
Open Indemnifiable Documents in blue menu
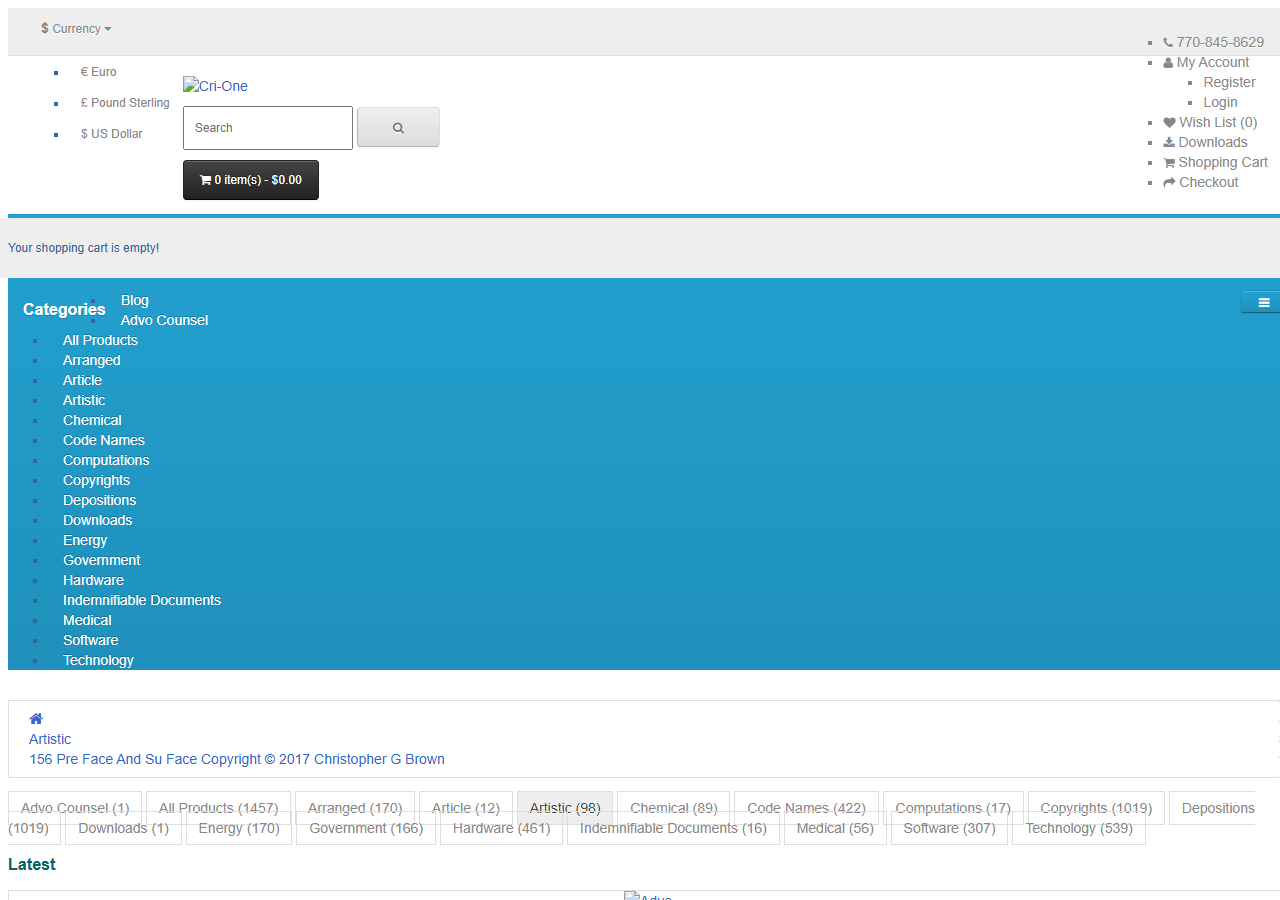tap(142, 600)
